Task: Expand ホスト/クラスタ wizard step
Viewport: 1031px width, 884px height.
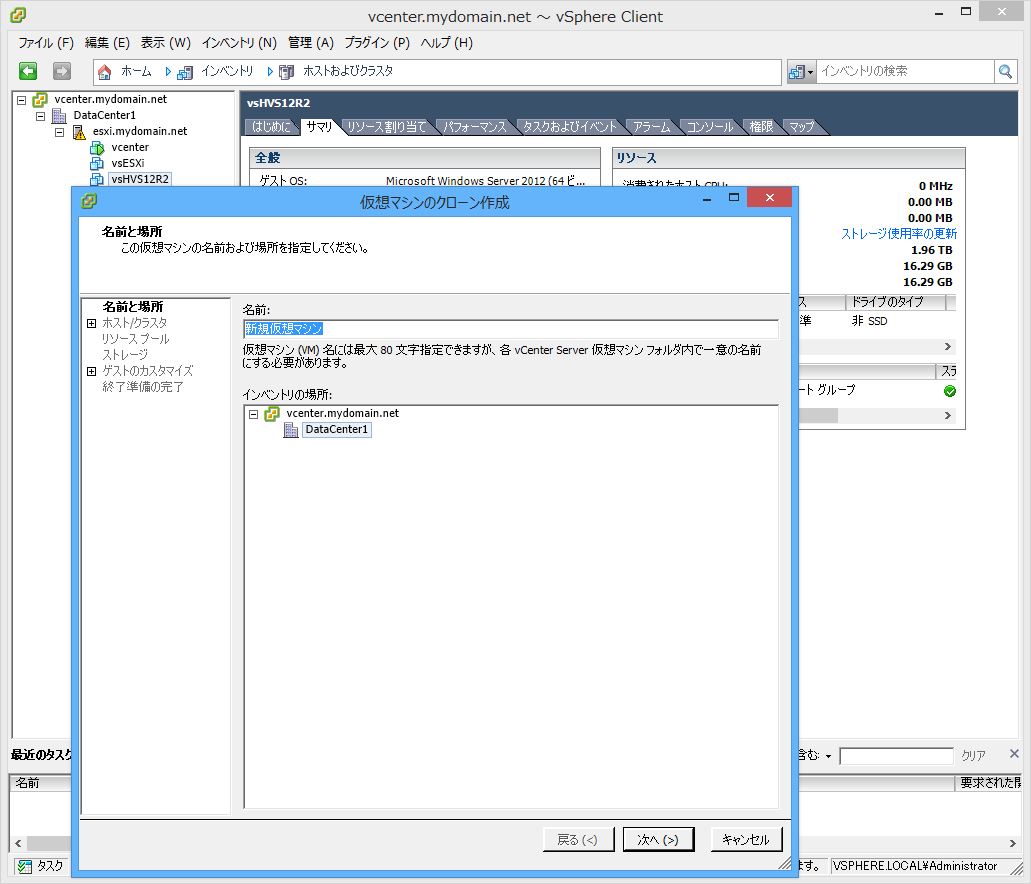Action: 91,323
